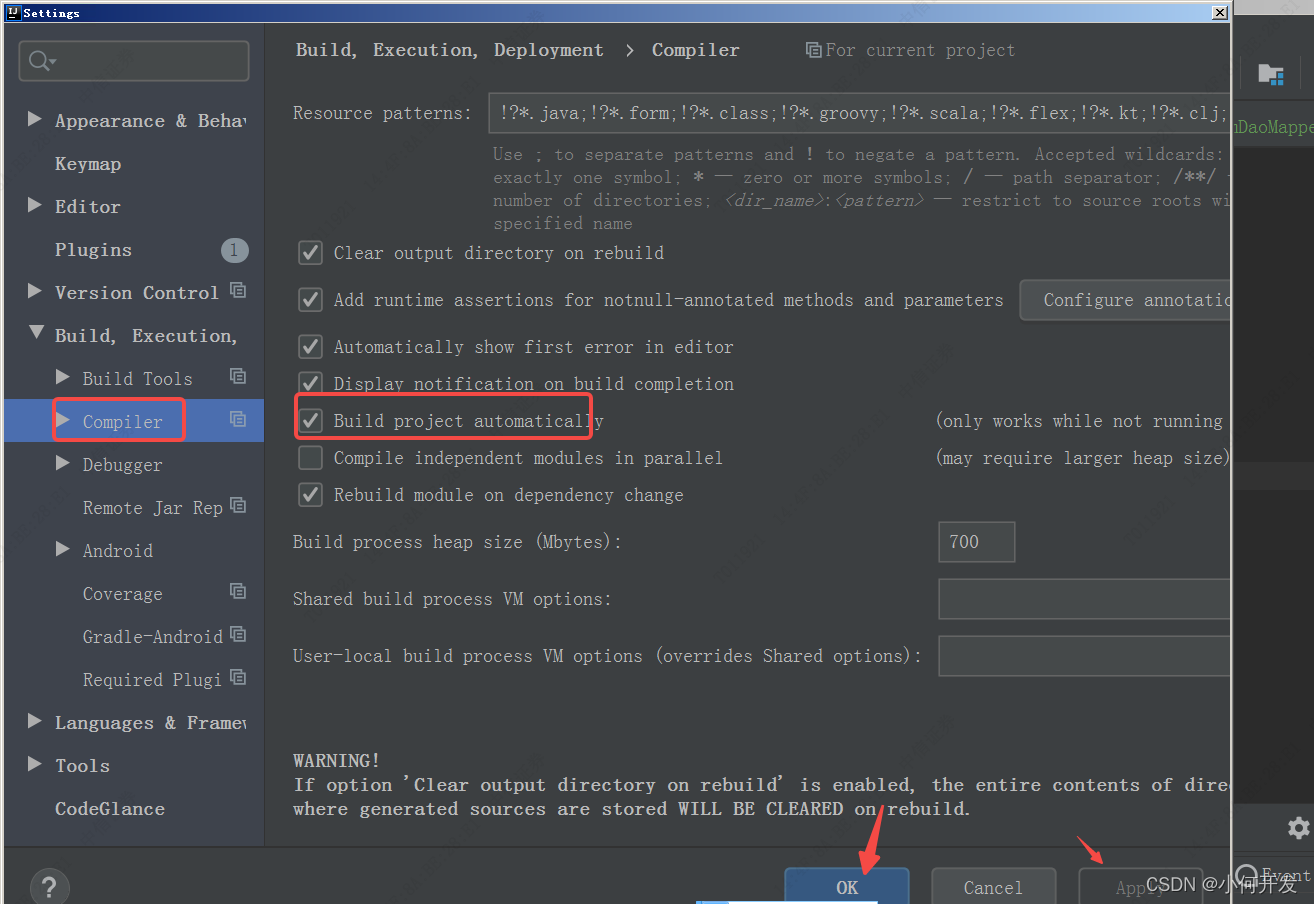Image resolution: width=1314 pixels, height=904 pixels.
Task: Click project-level icon beside Build Tools
Action: pos(238,377)
